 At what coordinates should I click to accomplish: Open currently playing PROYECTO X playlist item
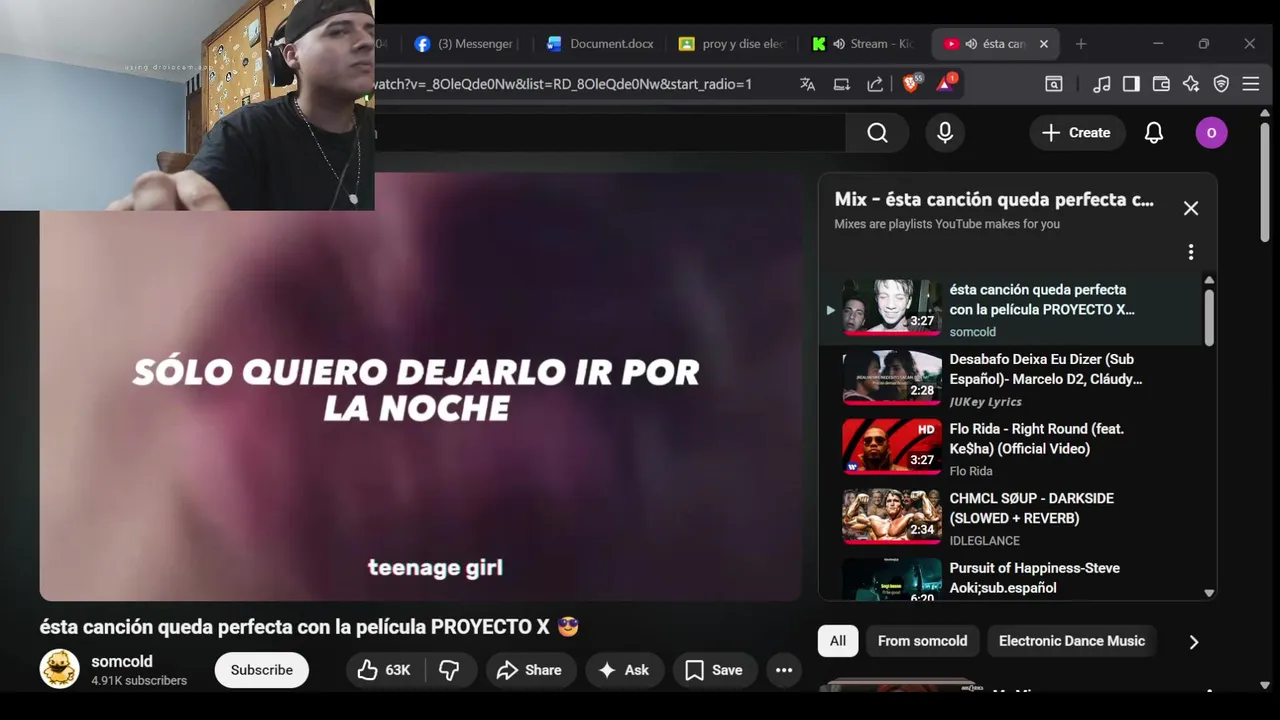(1010, 308)
